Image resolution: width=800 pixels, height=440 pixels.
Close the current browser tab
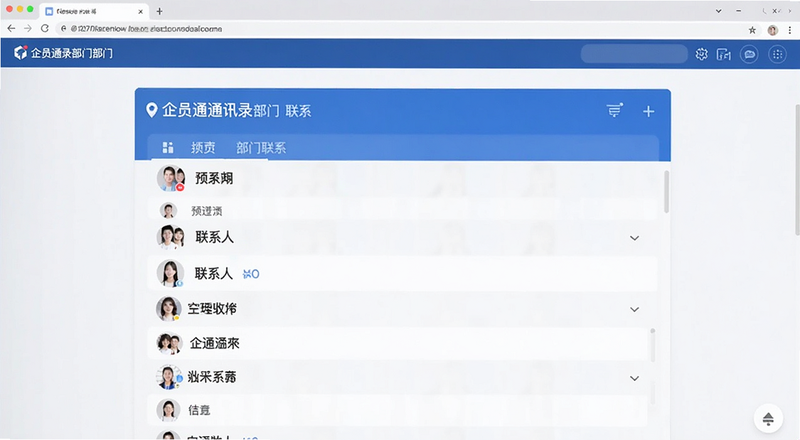click(140, 11)
